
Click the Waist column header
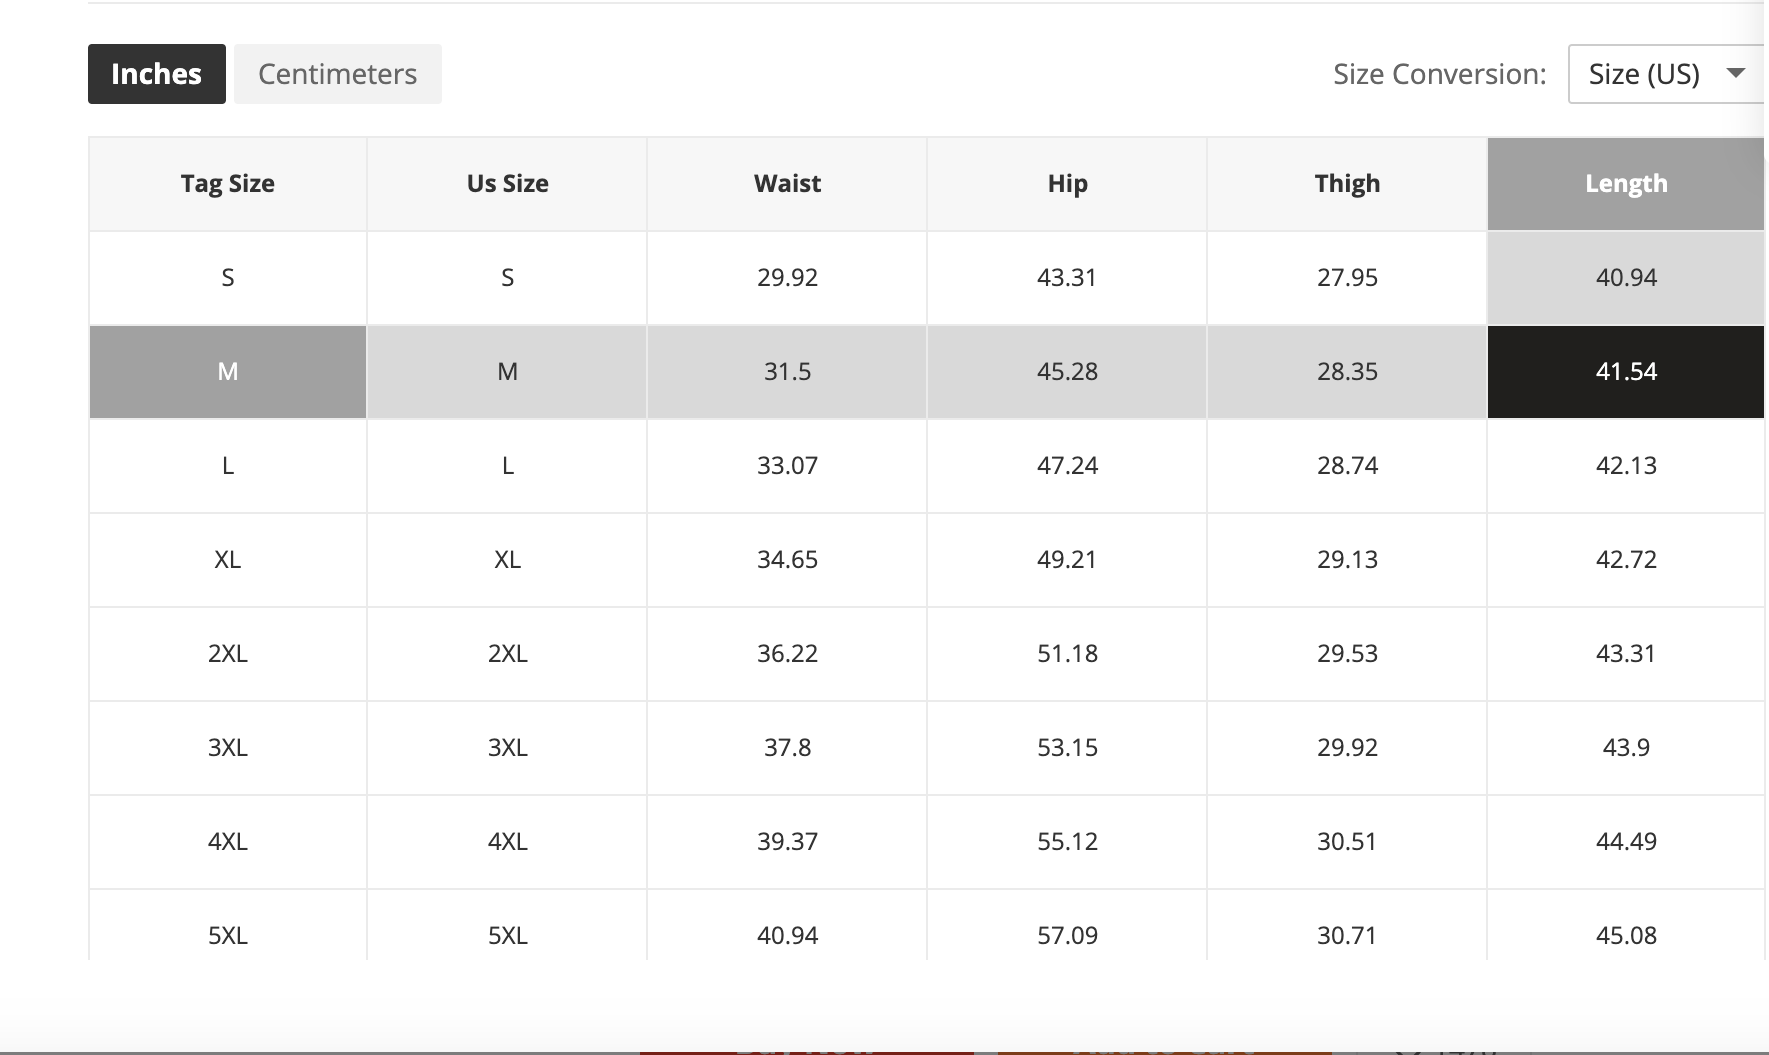[x=787, y=184]
